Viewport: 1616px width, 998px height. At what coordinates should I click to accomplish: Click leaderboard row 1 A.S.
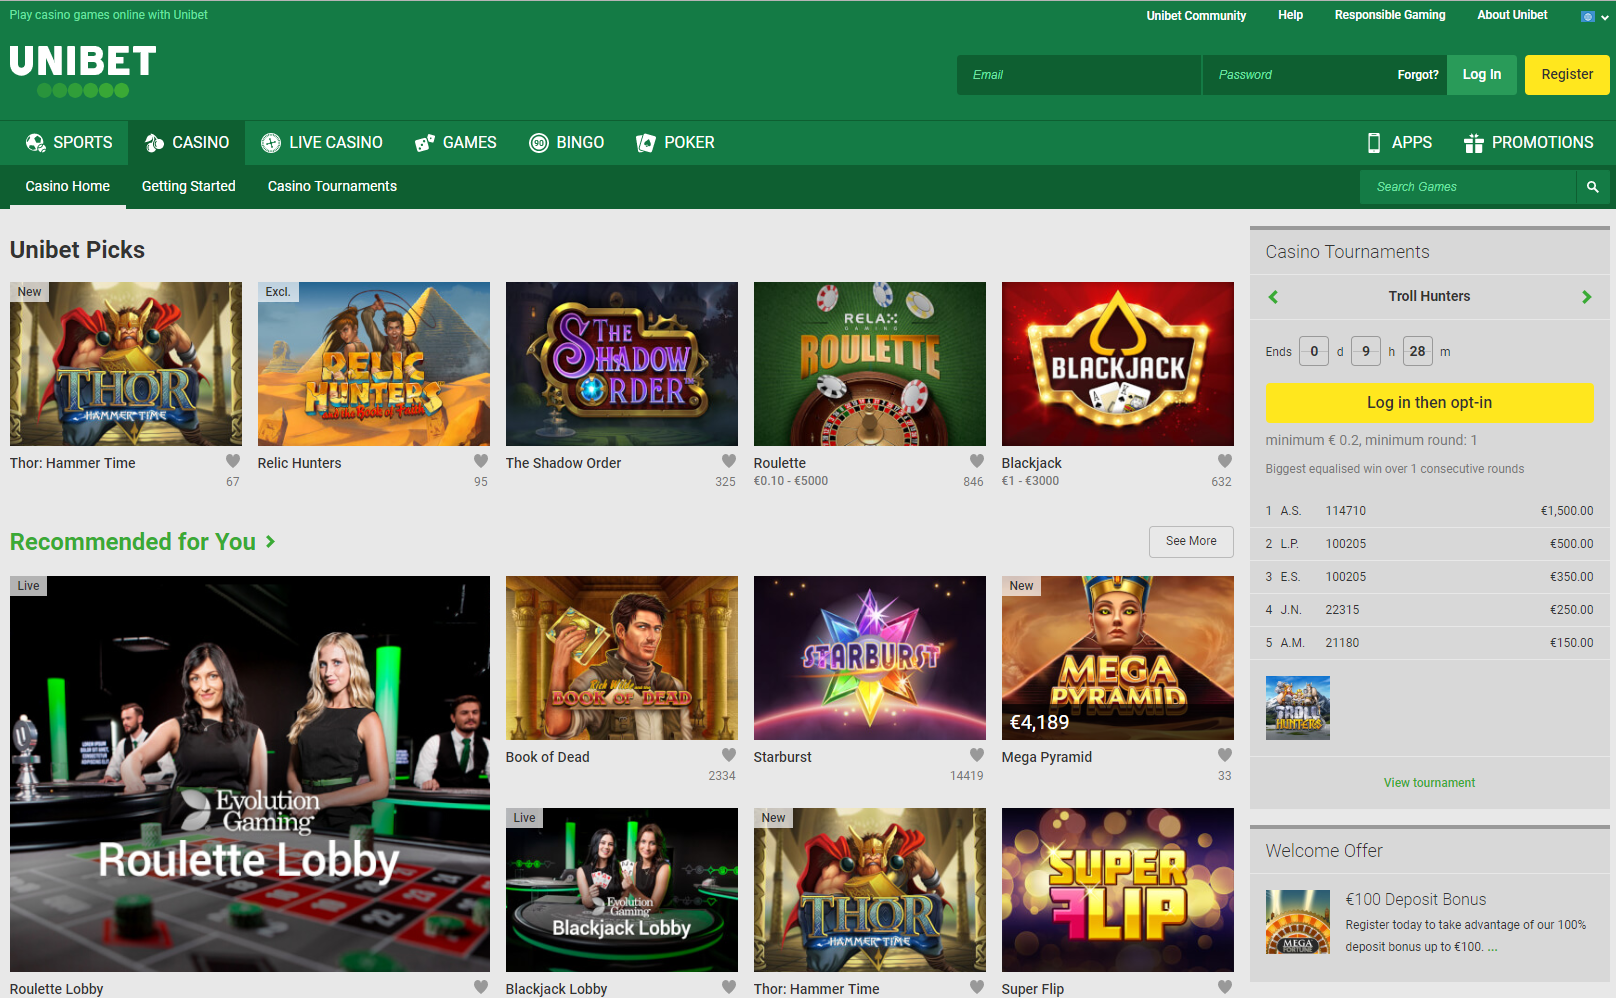(1429, 511)
